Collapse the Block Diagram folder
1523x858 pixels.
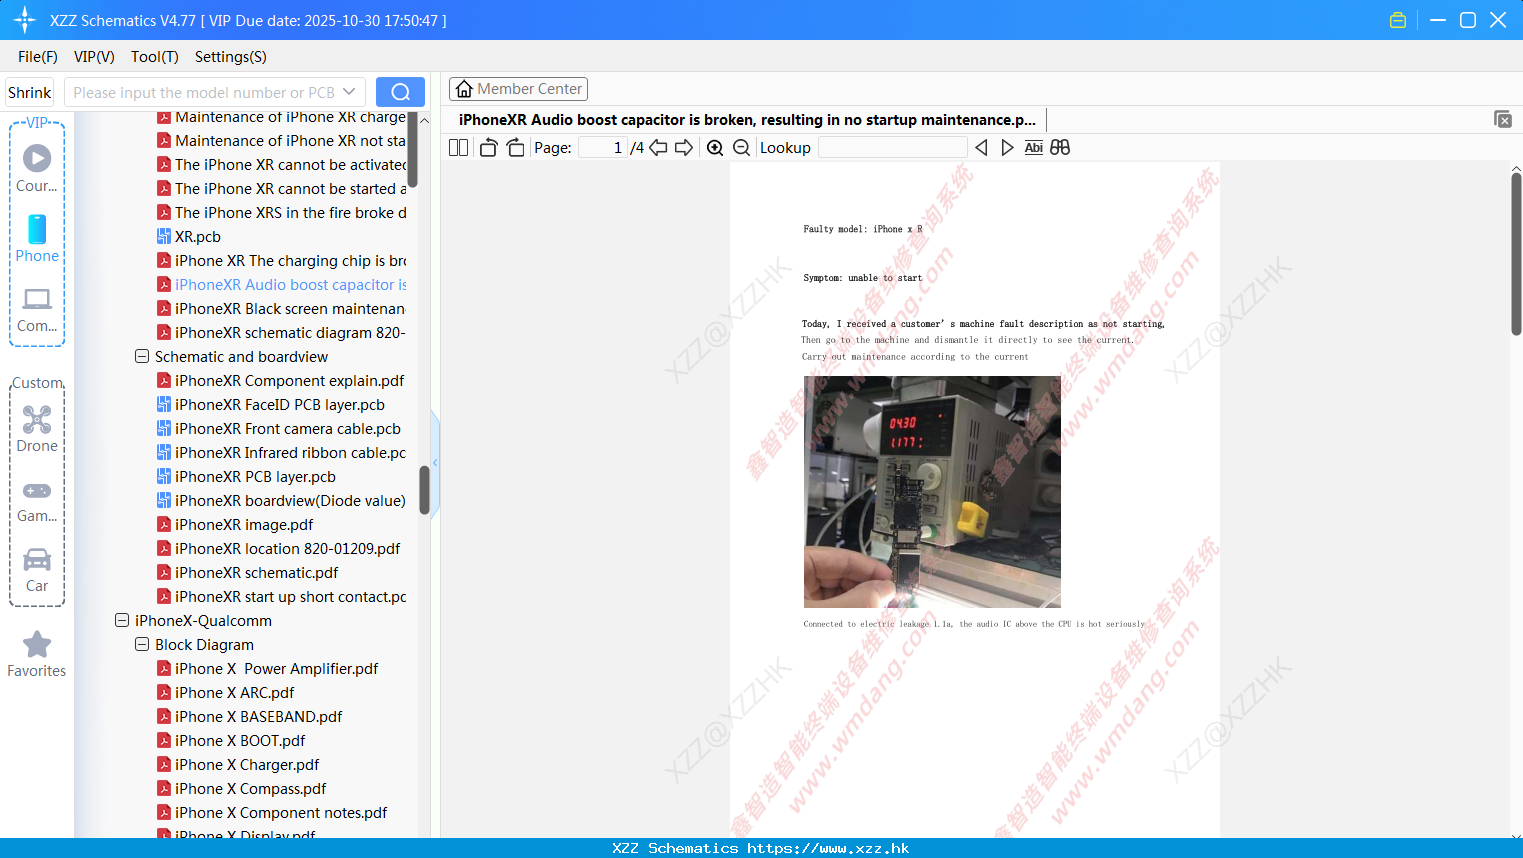click(142, 644)
